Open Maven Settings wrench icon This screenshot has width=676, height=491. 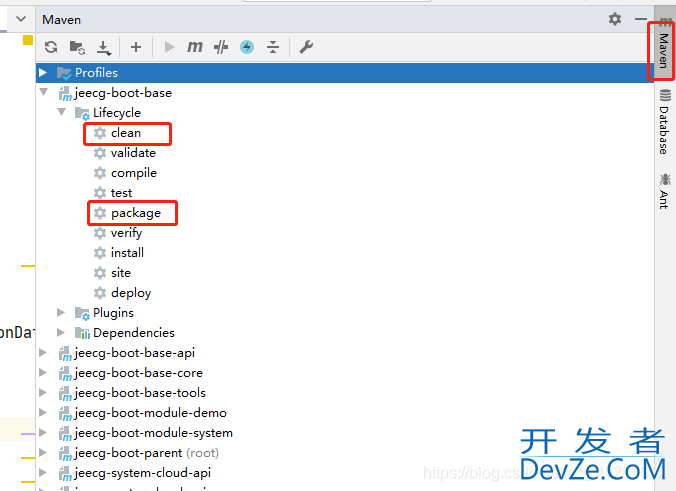click(306, 47)
